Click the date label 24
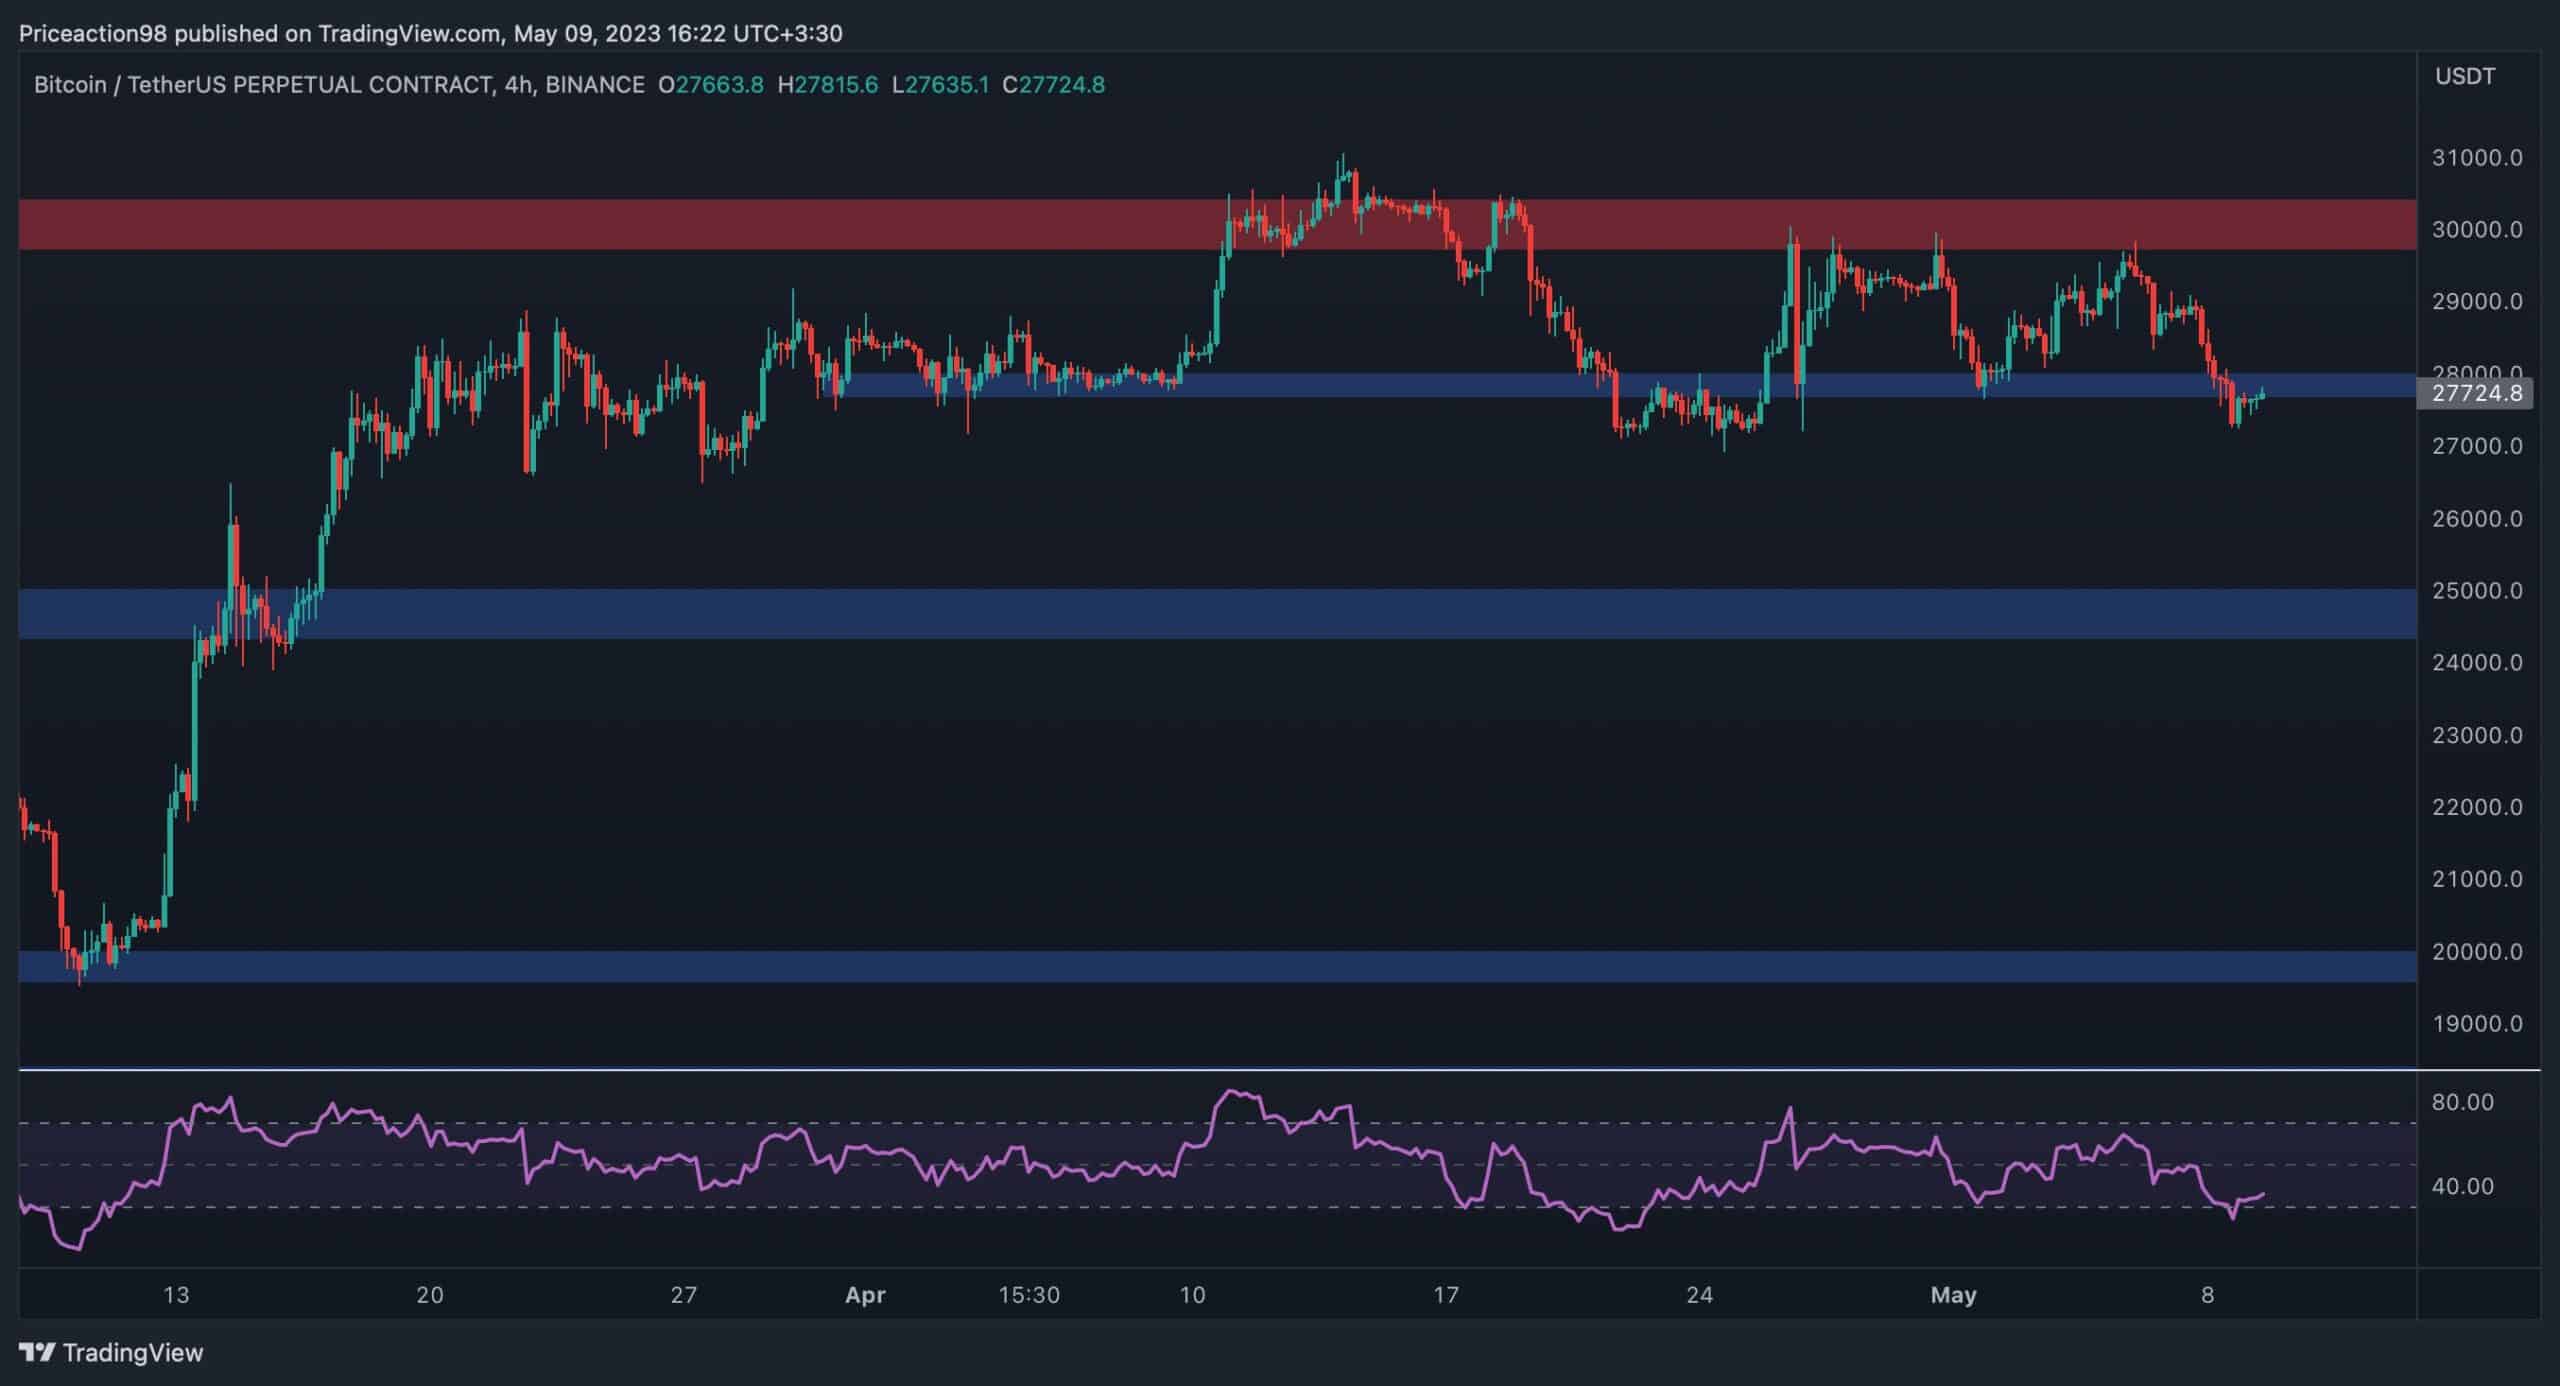This screenshot has width=2560, height=1386. tap(1700, 1295)
